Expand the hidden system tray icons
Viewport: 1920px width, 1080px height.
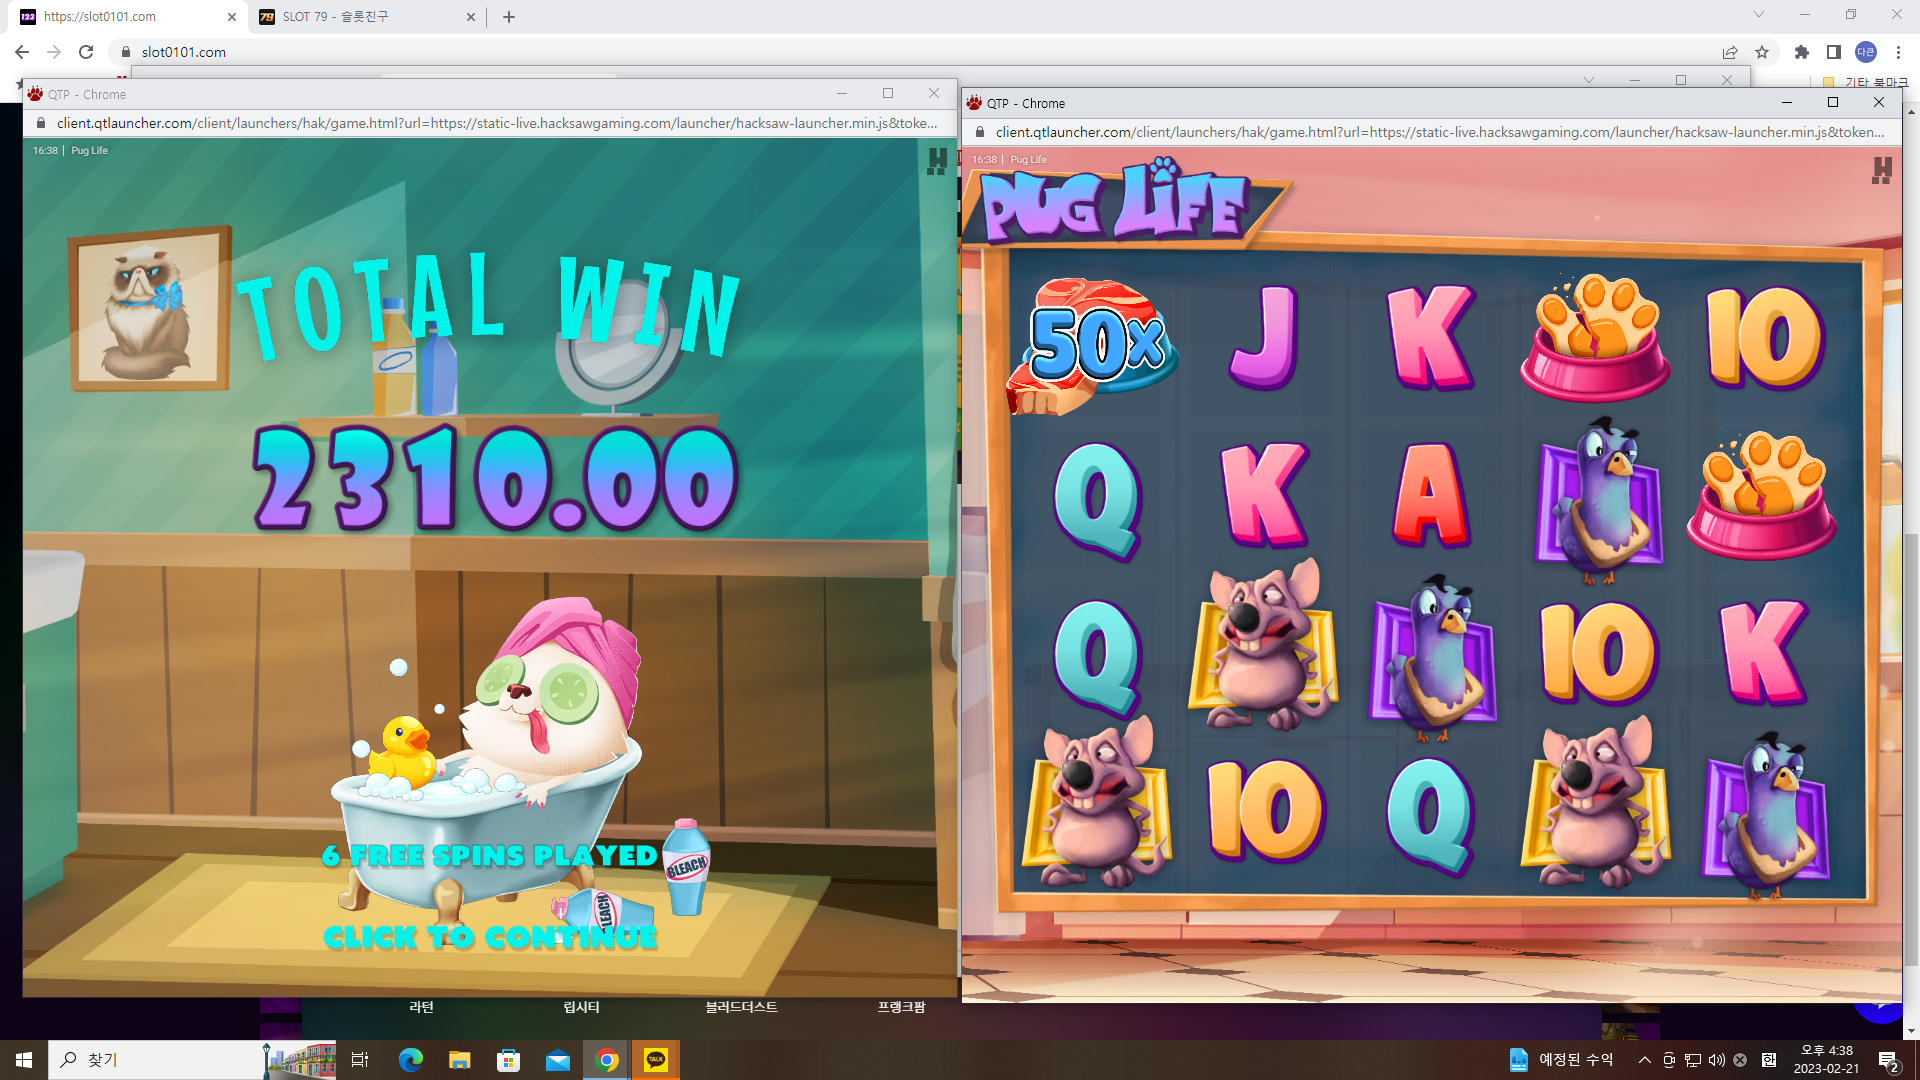pyautogui.click(x=1644, y=1060)
